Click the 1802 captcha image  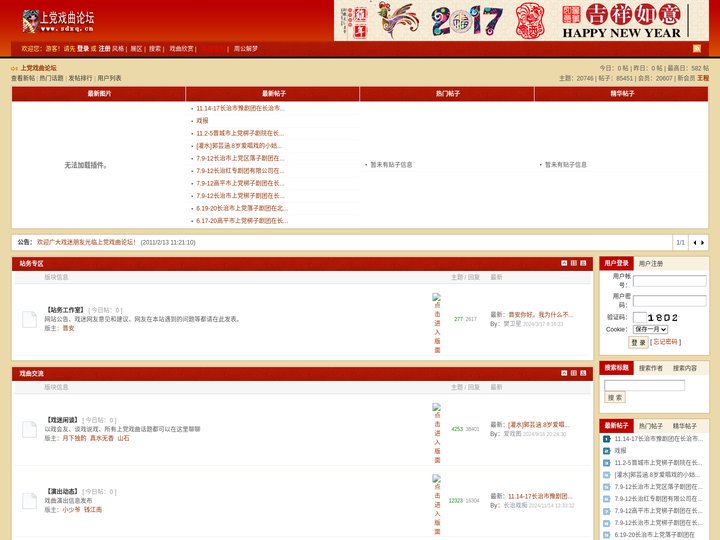click(663, 317)
